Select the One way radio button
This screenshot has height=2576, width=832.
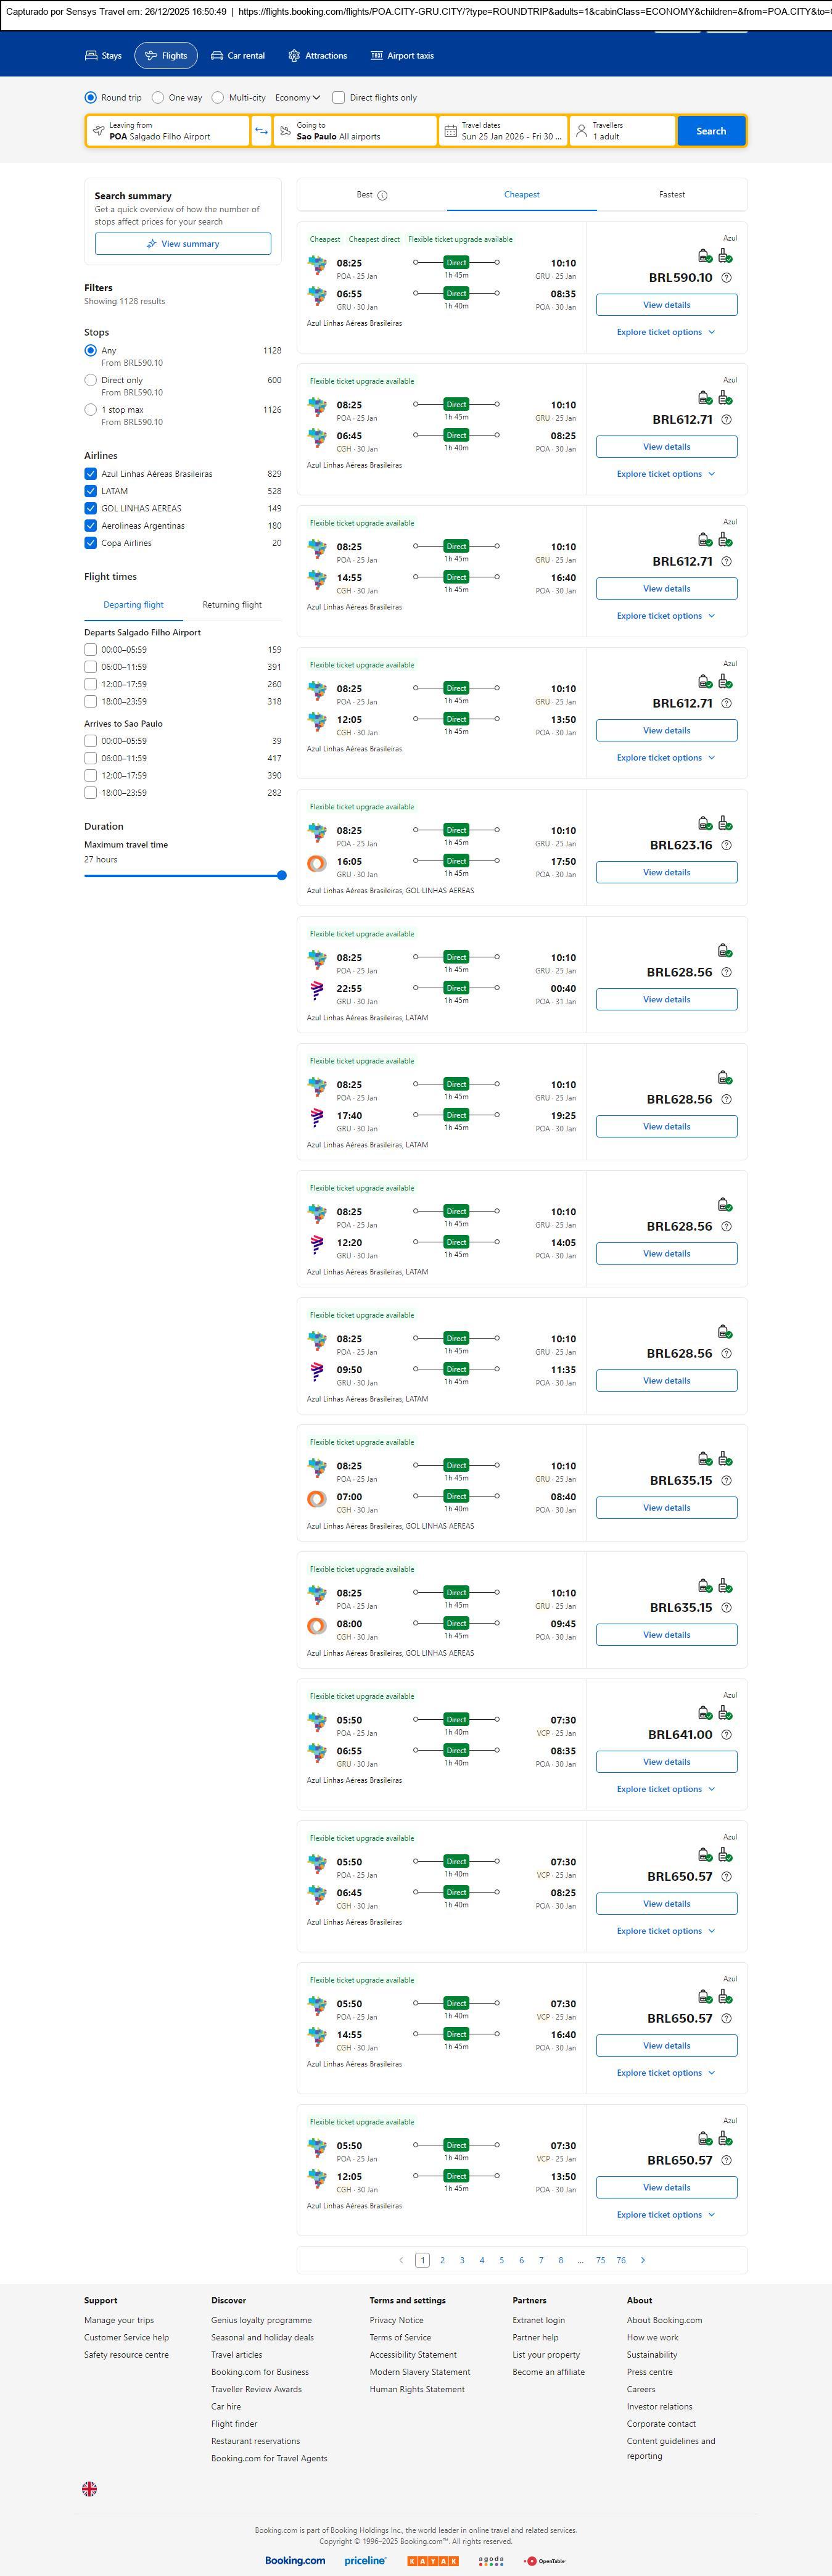(158, 98)
